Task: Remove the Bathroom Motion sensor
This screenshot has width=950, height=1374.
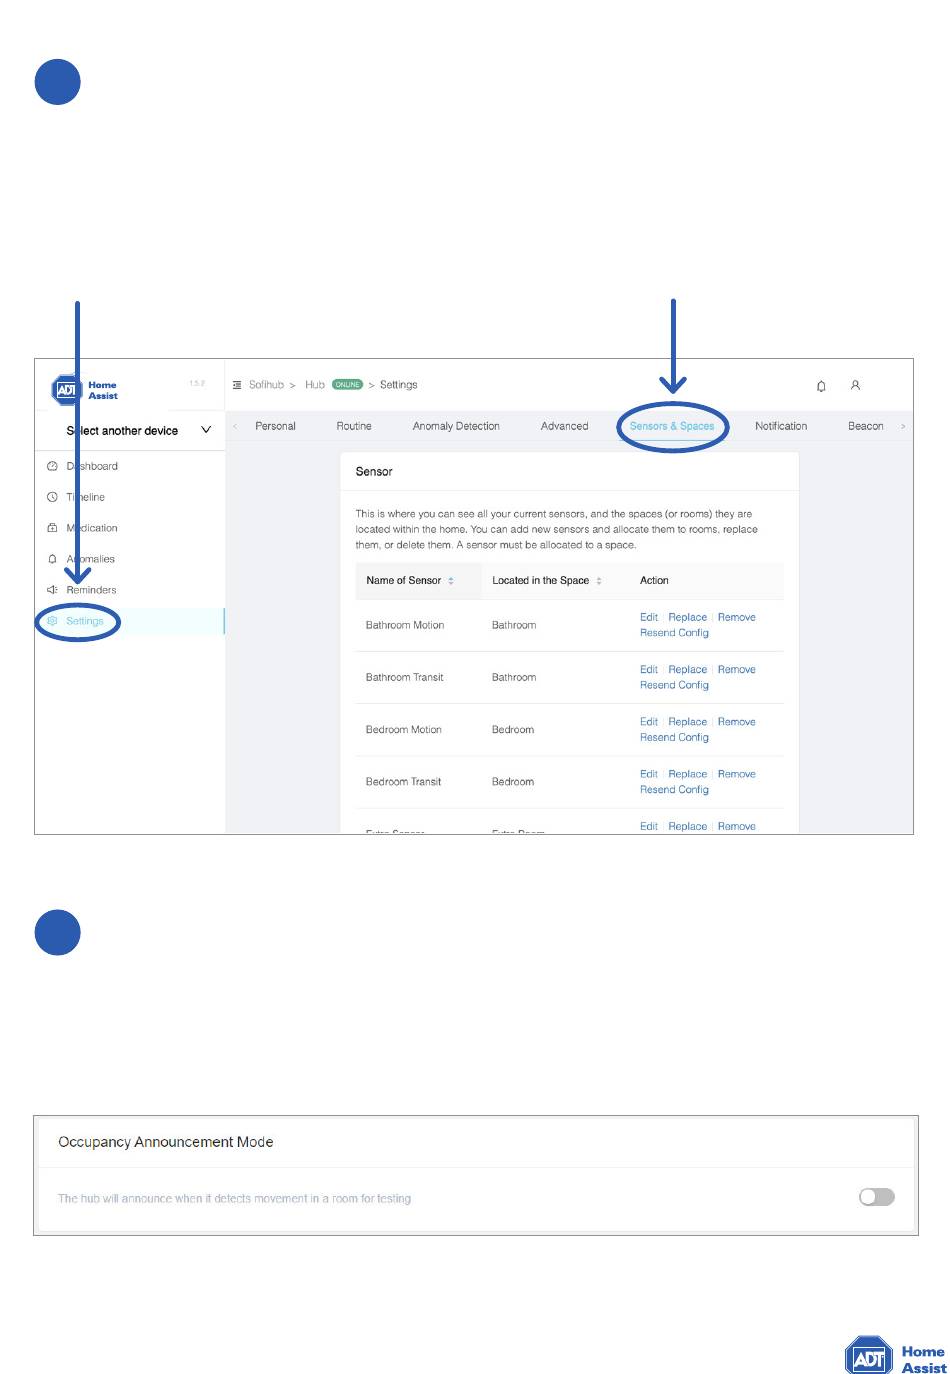Action: point(737,617)
